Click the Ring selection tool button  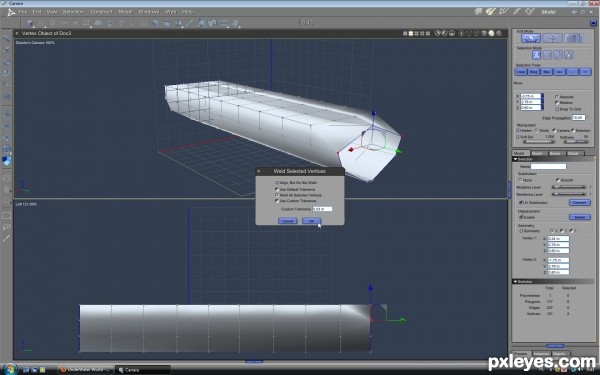pos(533,72)
